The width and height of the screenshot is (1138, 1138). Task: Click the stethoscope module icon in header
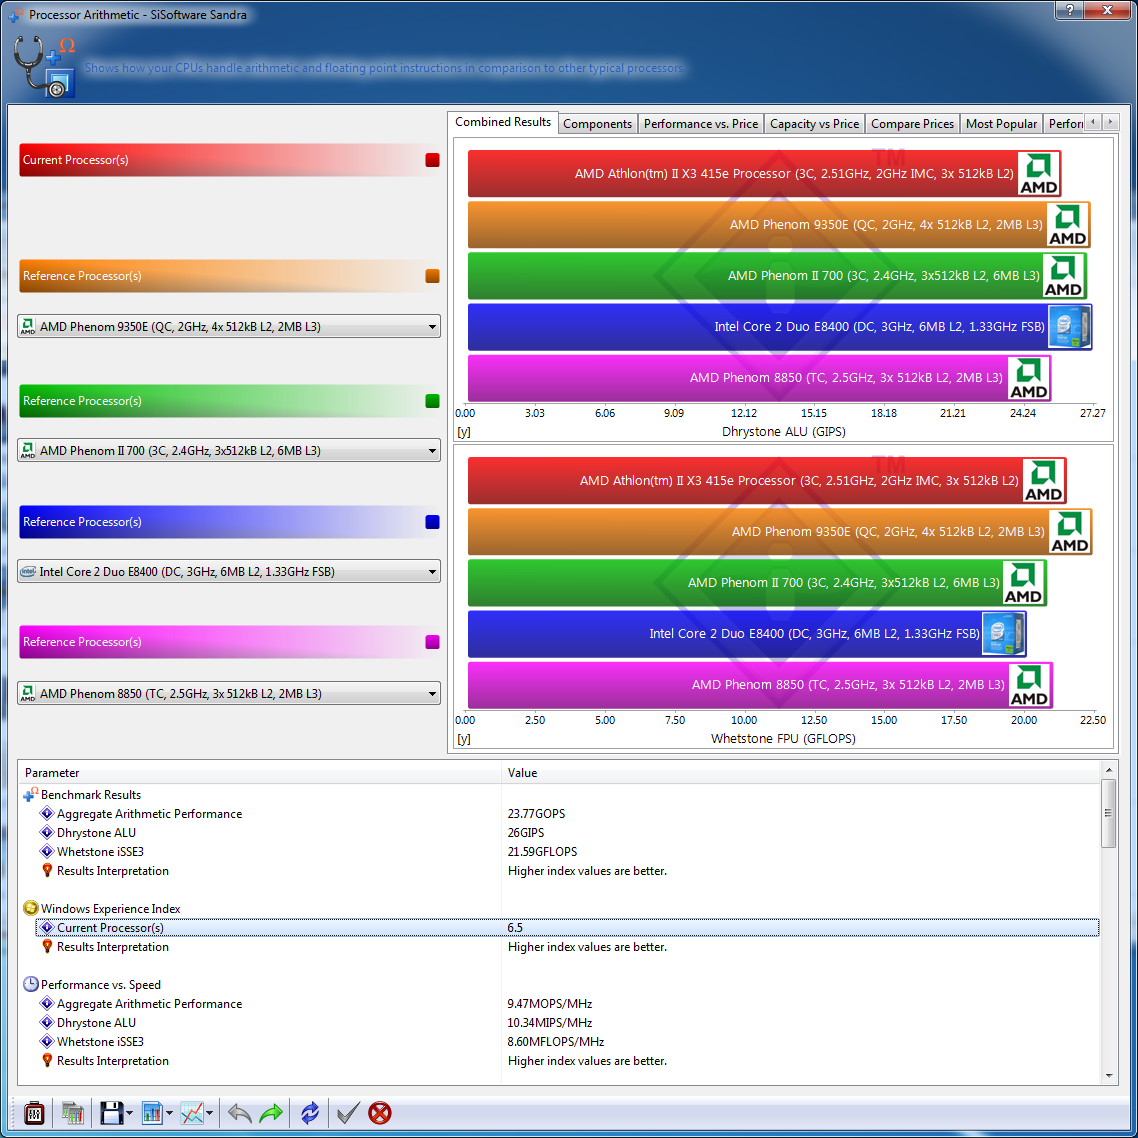44,67
